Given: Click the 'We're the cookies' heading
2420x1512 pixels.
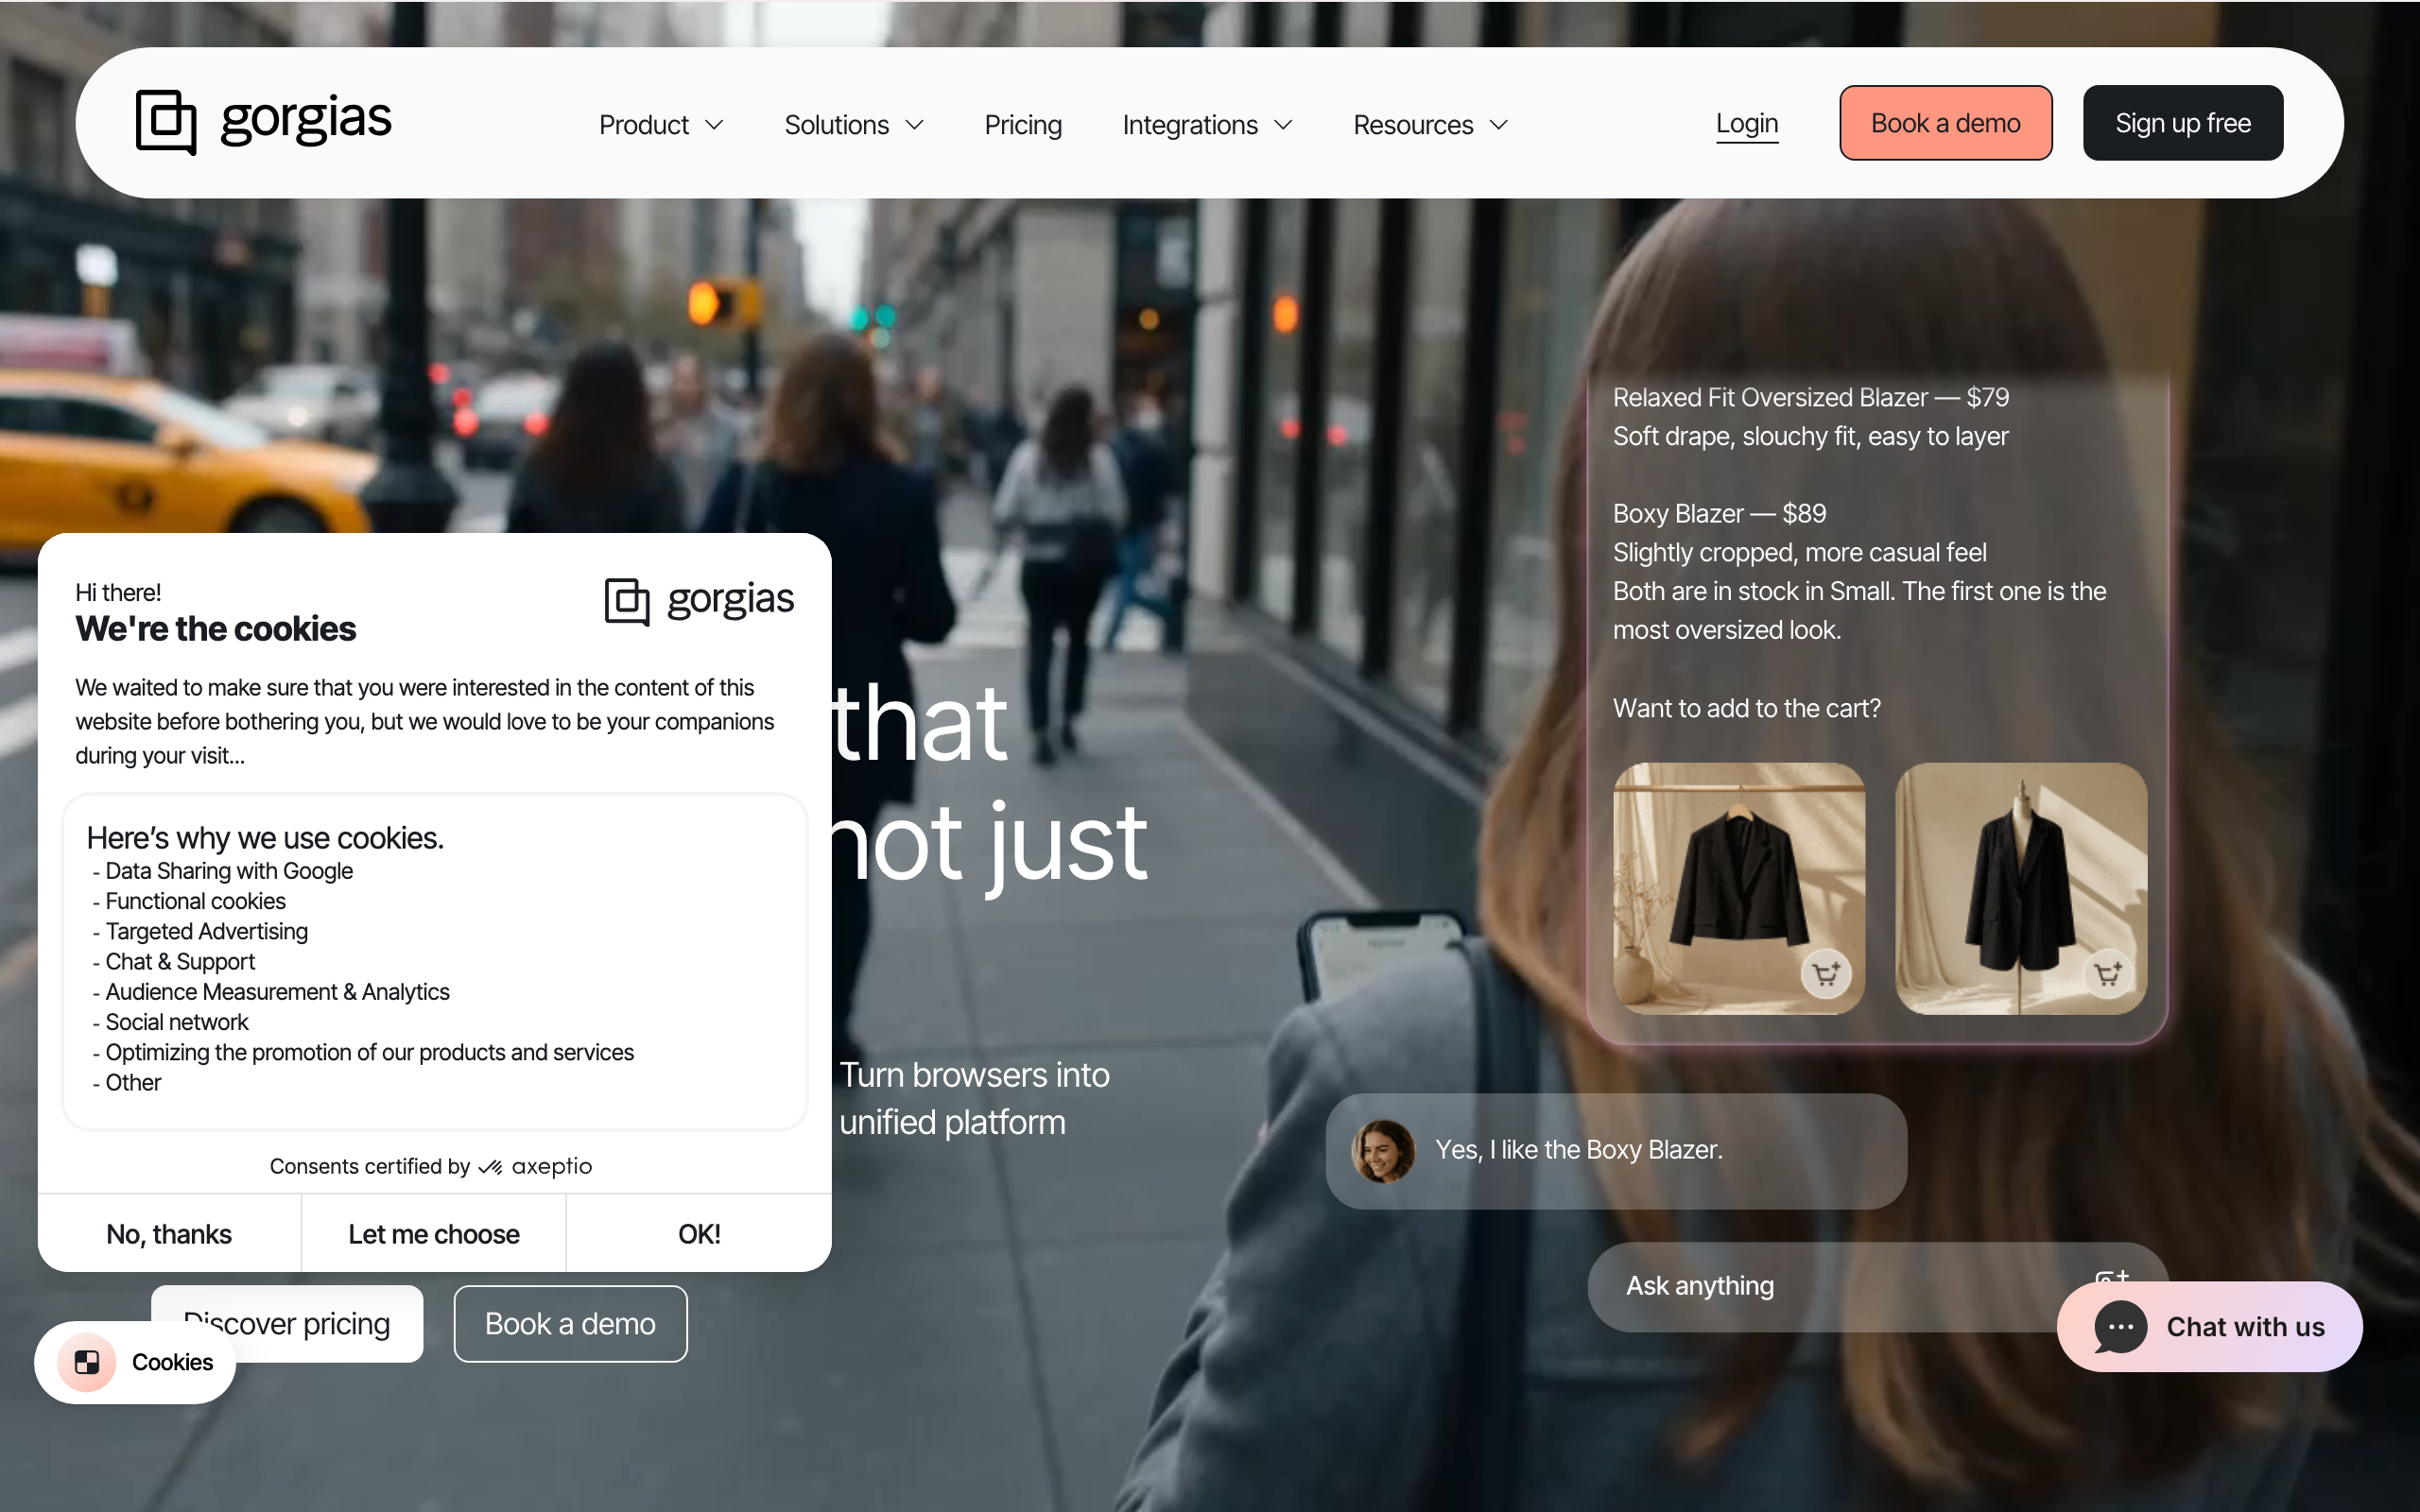Looking at the screenshot, I should (x=215, y=628).
